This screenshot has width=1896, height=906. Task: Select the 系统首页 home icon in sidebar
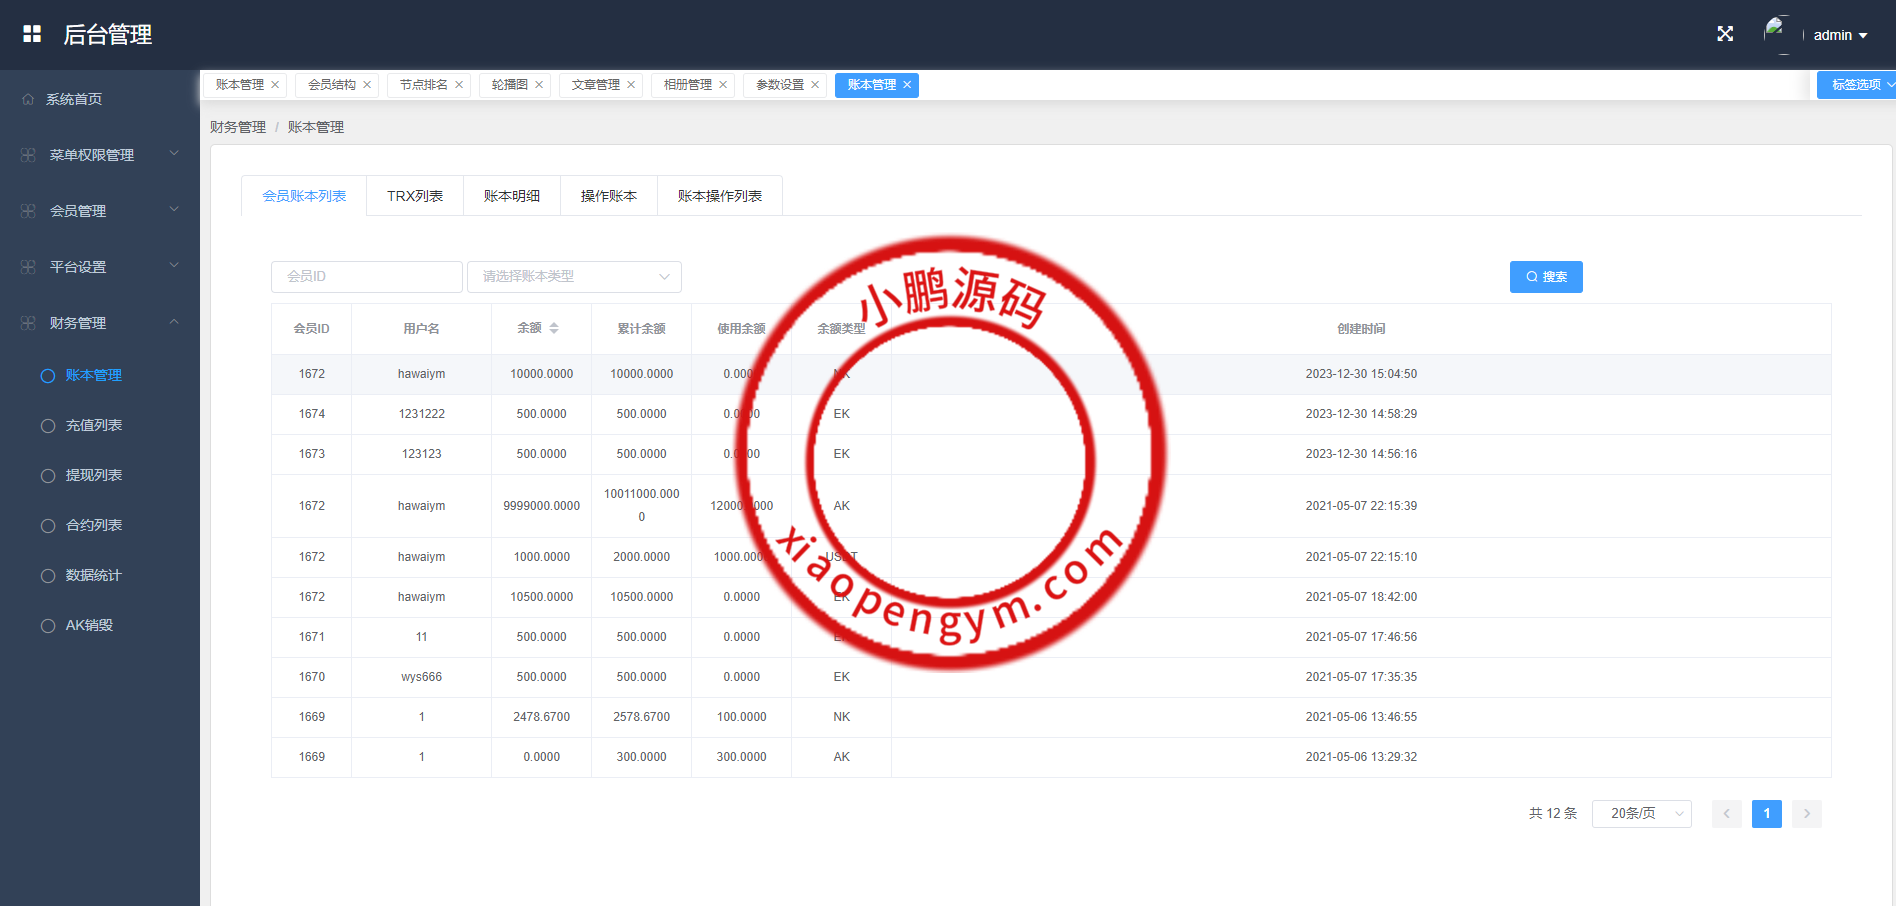[27, 98]
